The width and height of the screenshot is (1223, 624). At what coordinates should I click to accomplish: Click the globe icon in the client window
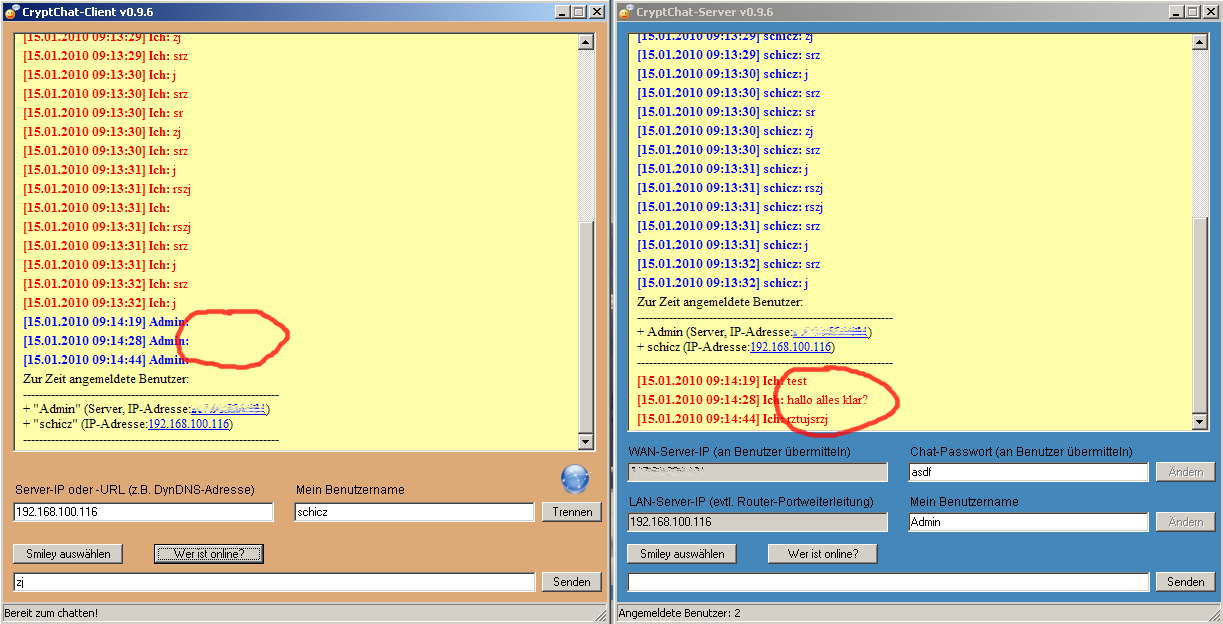click(575, 479)
